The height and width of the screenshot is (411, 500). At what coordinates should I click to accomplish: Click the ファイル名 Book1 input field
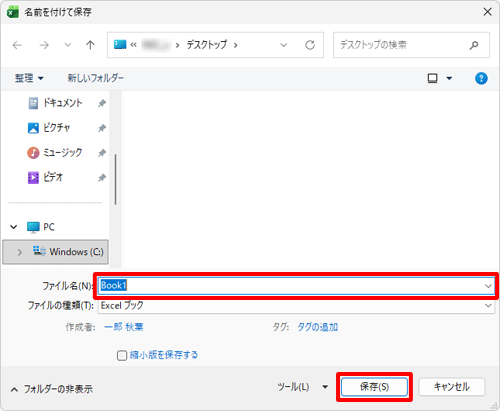coord(296,286)
